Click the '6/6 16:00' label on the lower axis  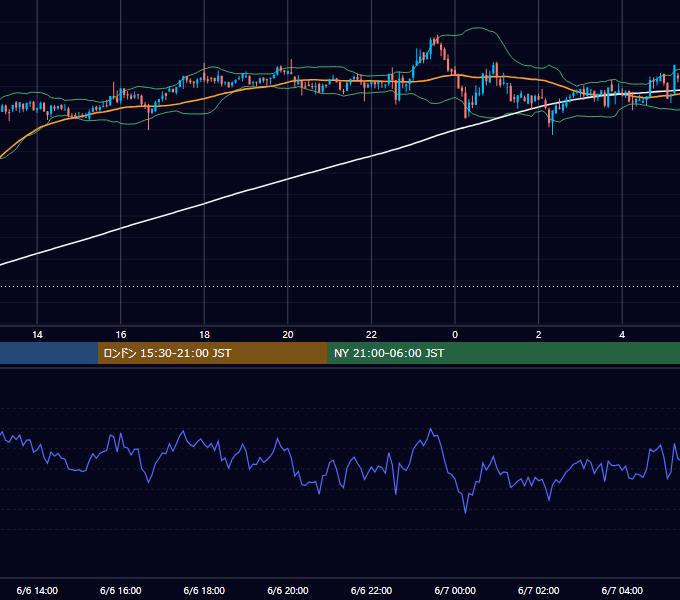[121, 590]
